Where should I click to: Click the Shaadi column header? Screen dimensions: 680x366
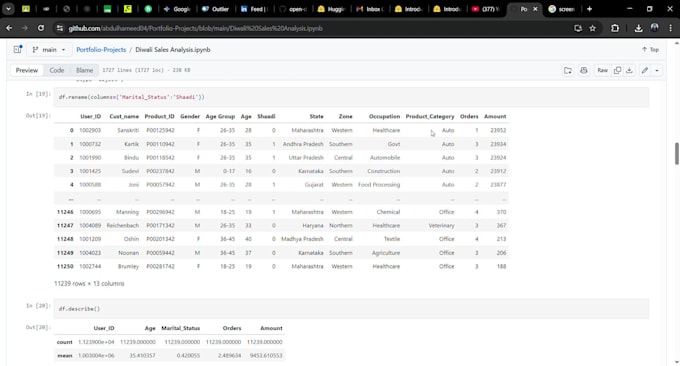pyautogui.click(x=266, y=116)
